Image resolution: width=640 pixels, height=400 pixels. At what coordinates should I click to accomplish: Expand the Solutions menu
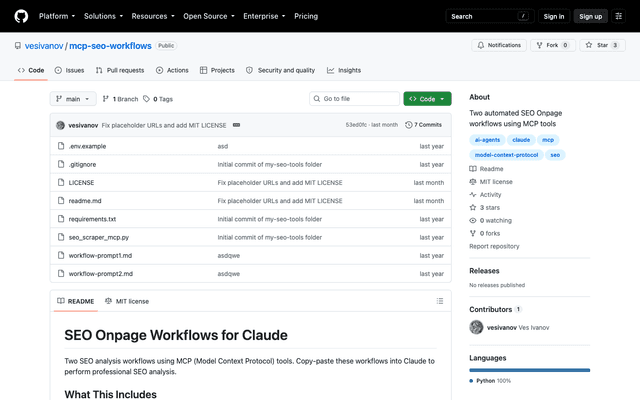[103, 16]
